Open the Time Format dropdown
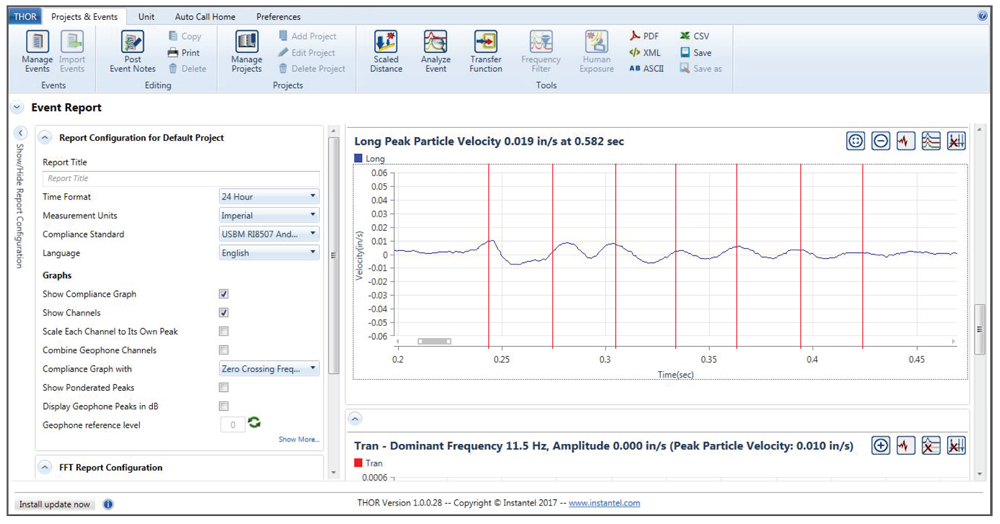Screen dimensions: 1000x524 (268, 196)
